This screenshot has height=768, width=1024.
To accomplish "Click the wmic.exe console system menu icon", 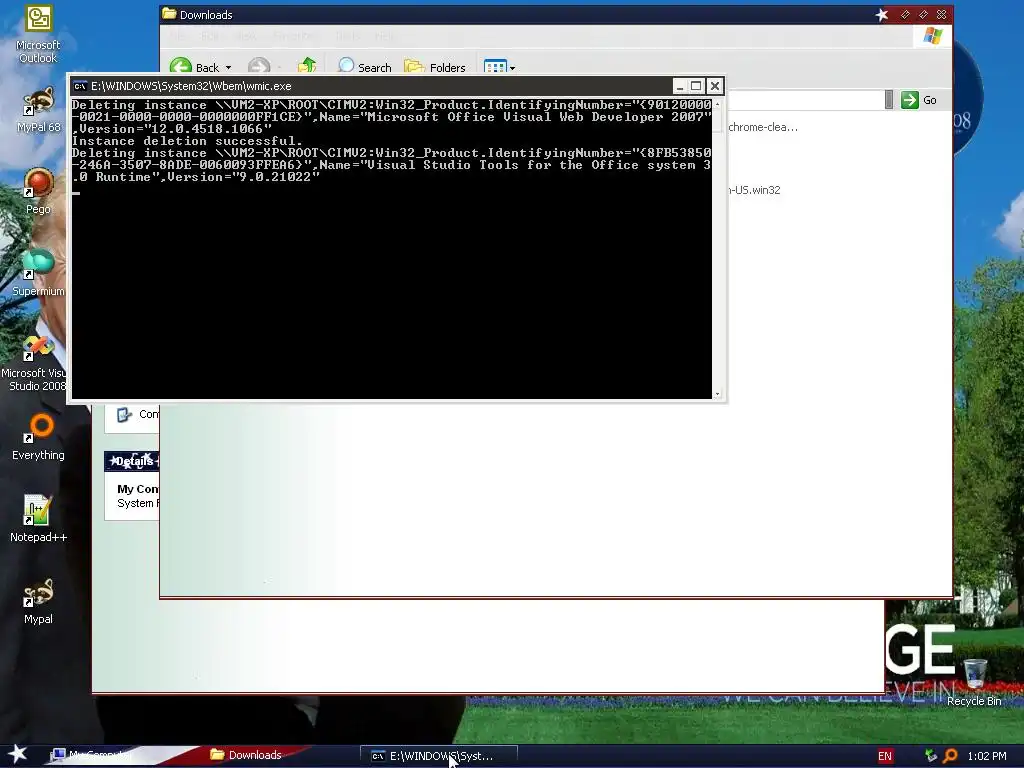I will [x=80, y=86].
